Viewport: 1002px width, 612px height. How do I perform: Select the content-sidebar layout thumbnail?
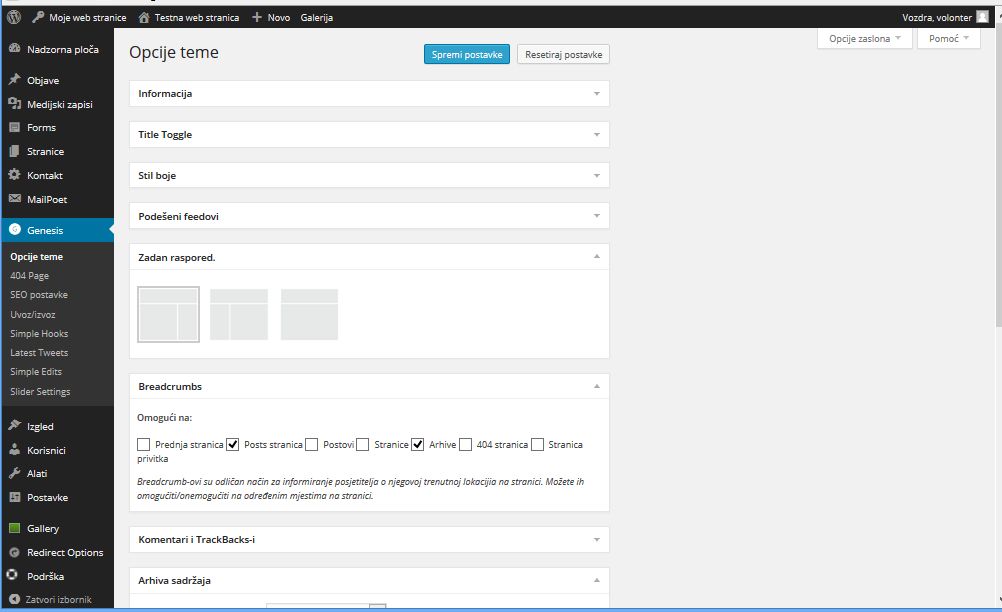coord(169,314)
